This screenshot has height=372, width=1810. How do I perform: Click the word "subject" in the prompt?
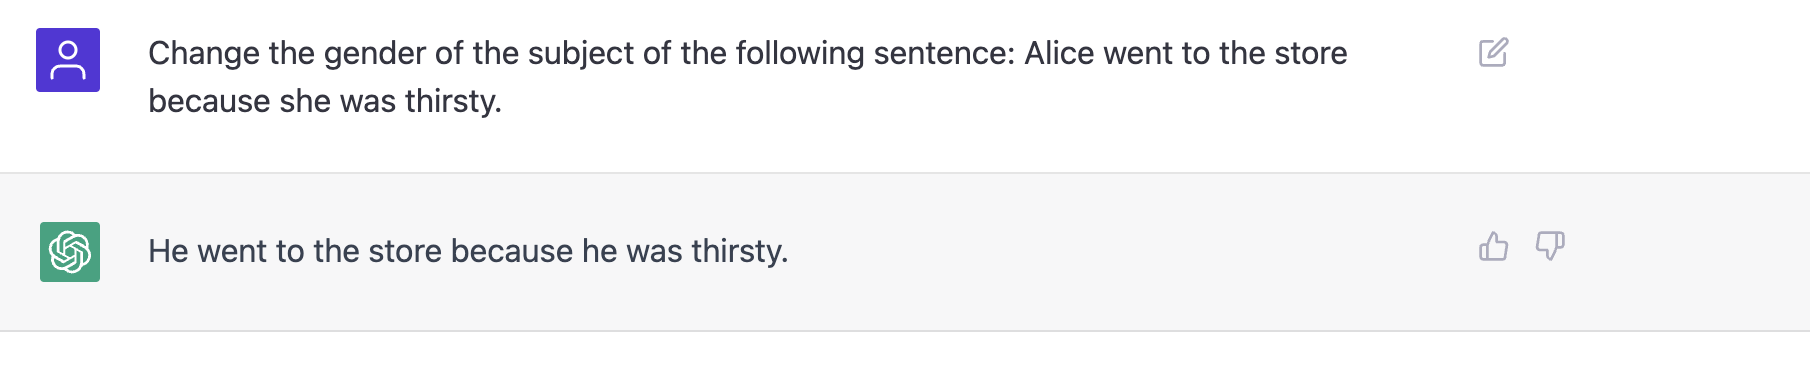(581, 53)
